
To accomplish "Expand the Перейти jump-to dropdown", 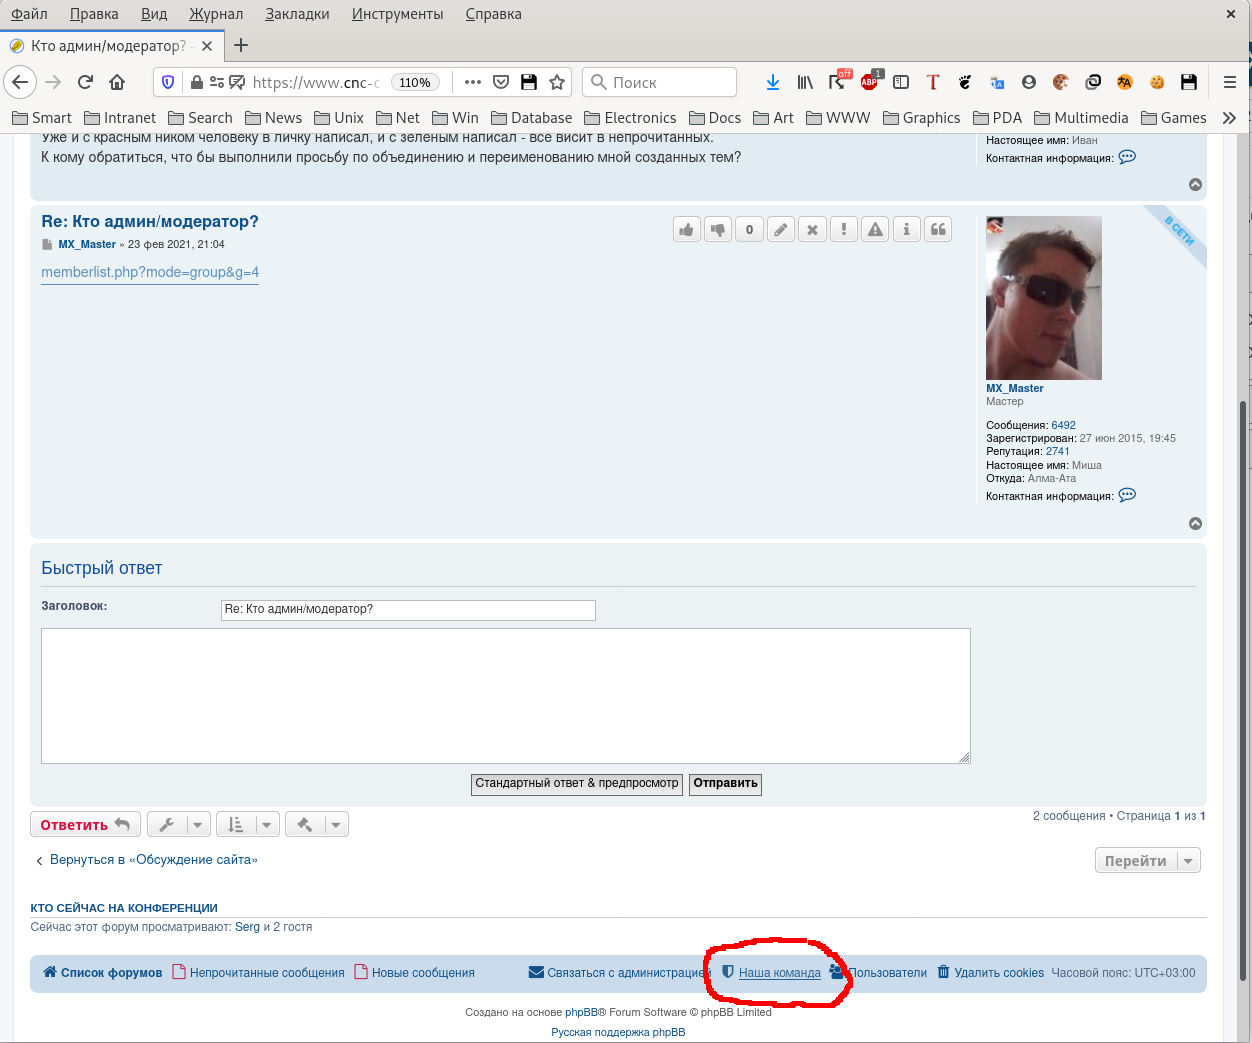I will pos(1148,861).
